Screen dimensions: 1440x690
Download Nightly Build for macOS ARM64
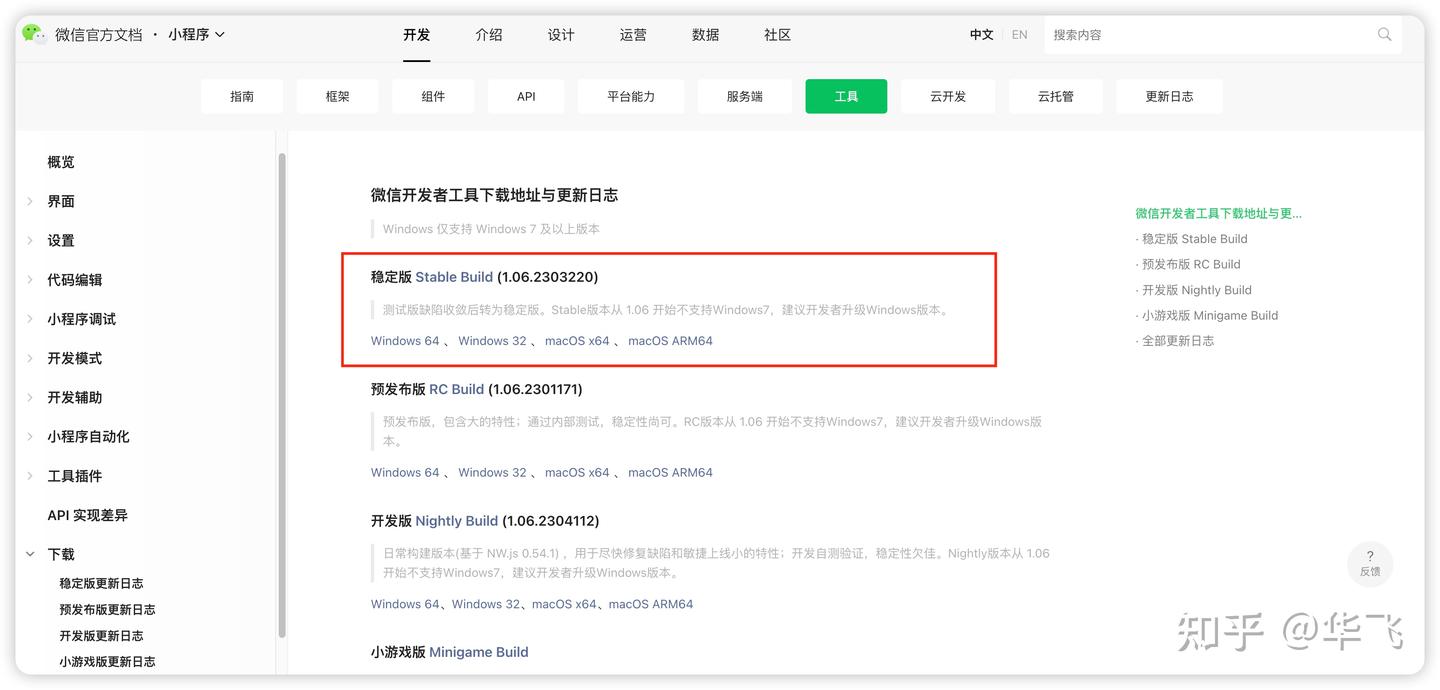(651, 604)
